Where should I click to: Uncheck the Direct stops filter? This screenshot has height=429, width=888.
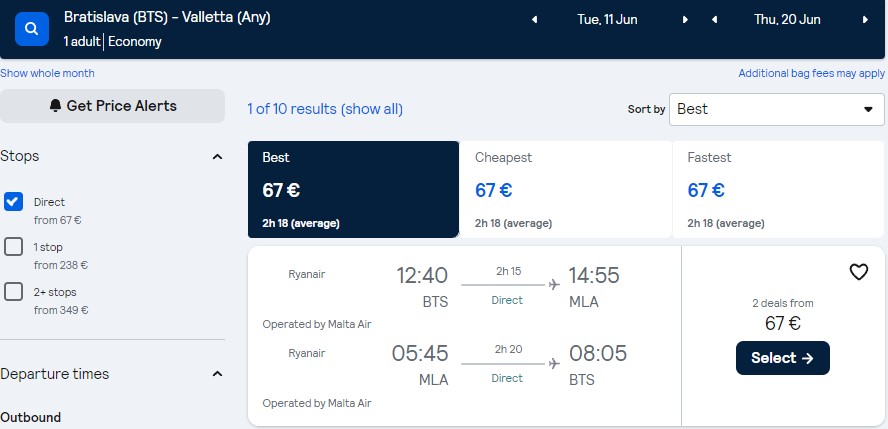click(14, 201)
